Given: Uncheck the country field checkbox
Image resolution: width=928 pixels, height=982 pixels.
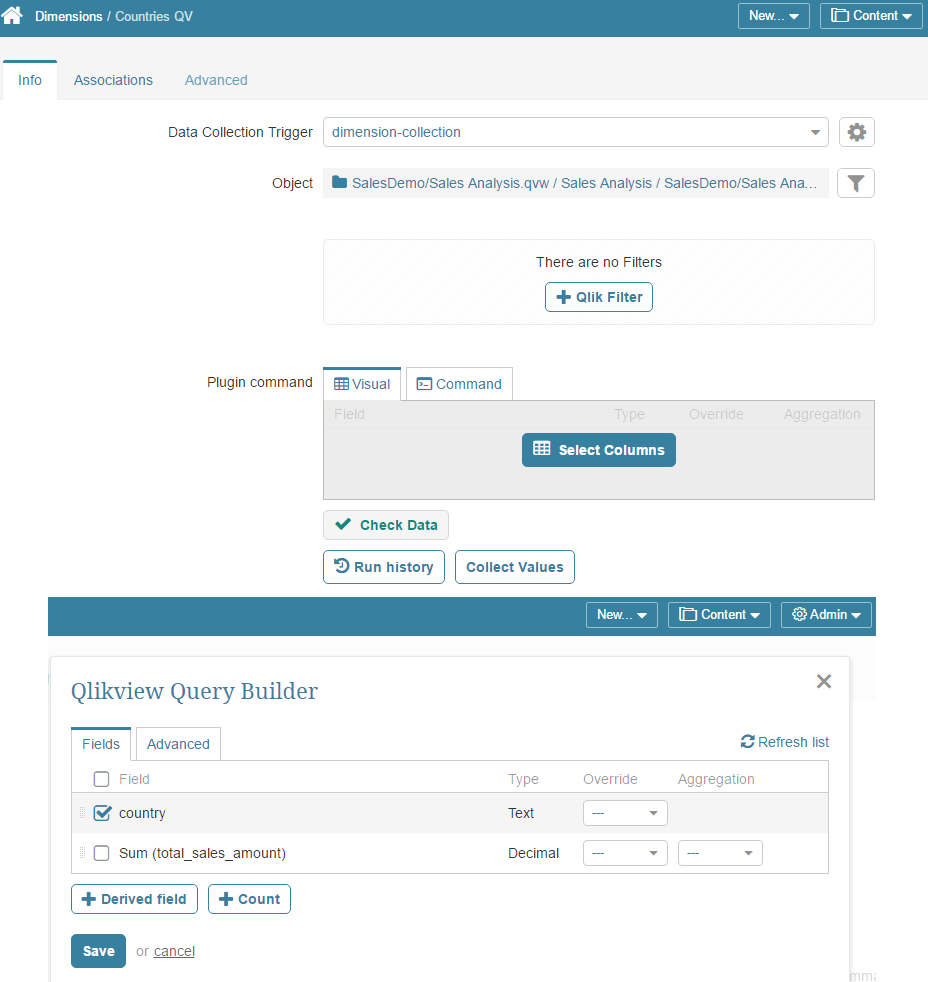Looking at the screenshot, I should click(101, 813).
